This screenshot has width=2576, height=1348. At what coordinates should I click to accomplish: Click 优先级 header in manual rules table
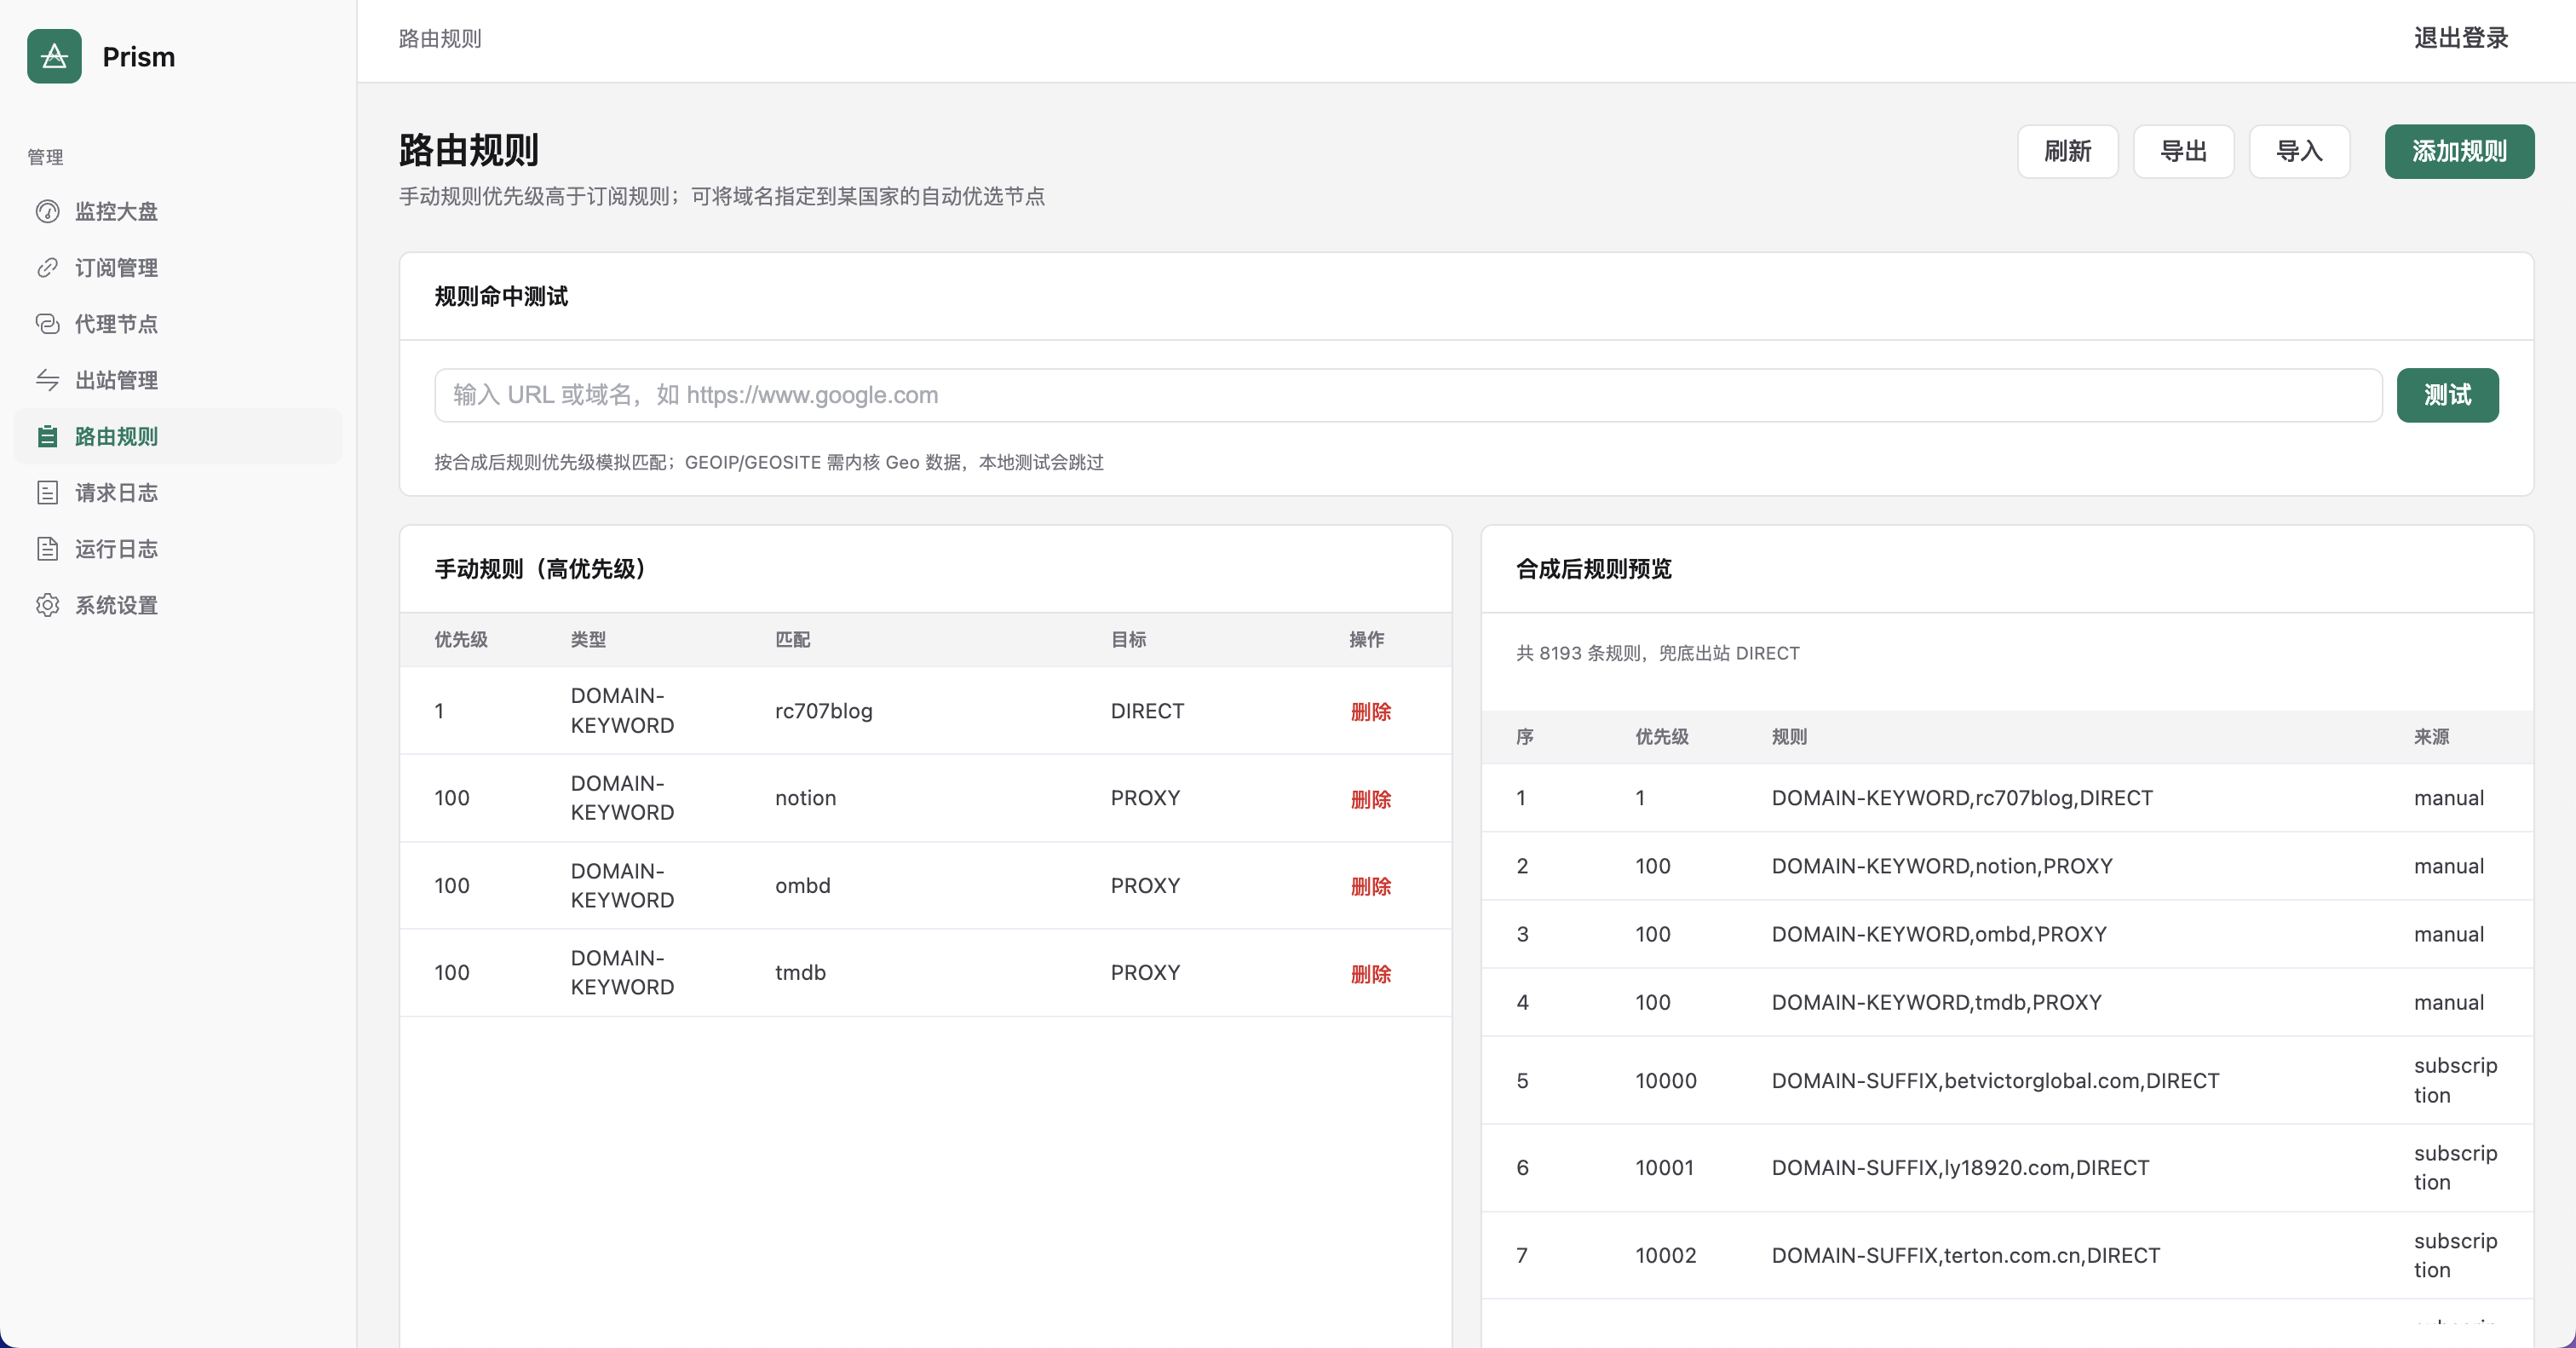pos(461,639)
